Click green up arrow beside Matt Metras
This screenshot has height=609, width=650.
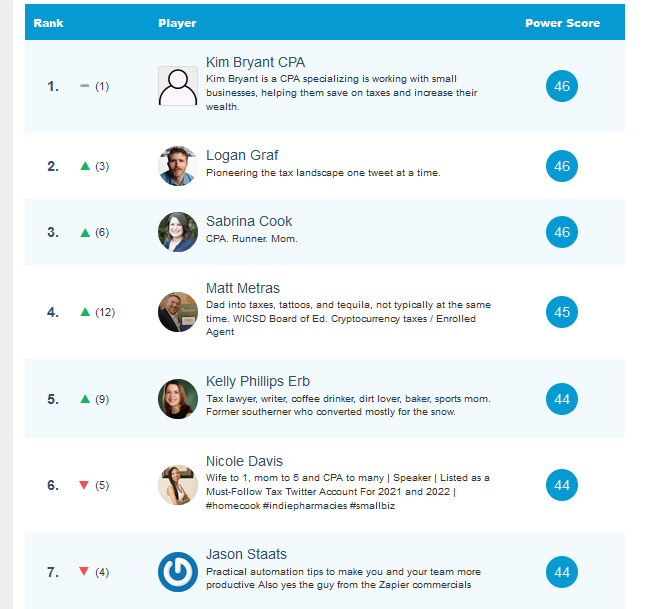[x=85, y=312]
